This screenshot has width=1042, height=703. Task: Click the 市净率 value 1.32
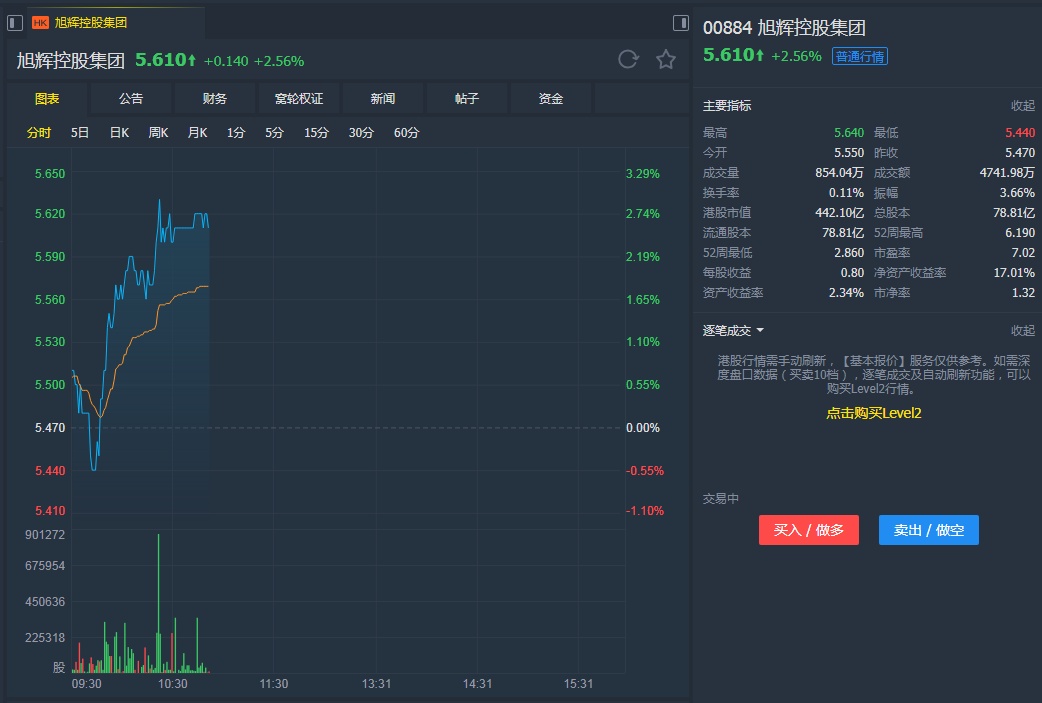[1023, 292]
